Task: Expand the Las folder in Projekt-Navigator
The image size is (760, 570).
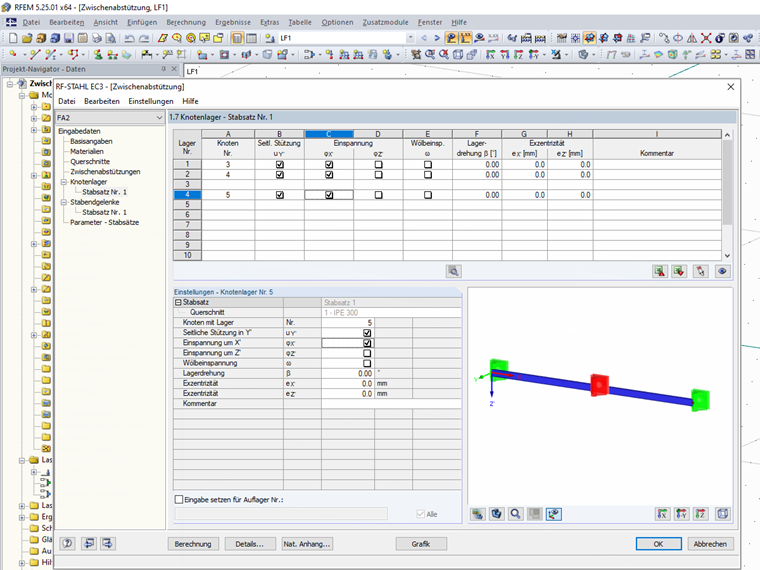Action: pyautogui.click(x=22, y=506)
